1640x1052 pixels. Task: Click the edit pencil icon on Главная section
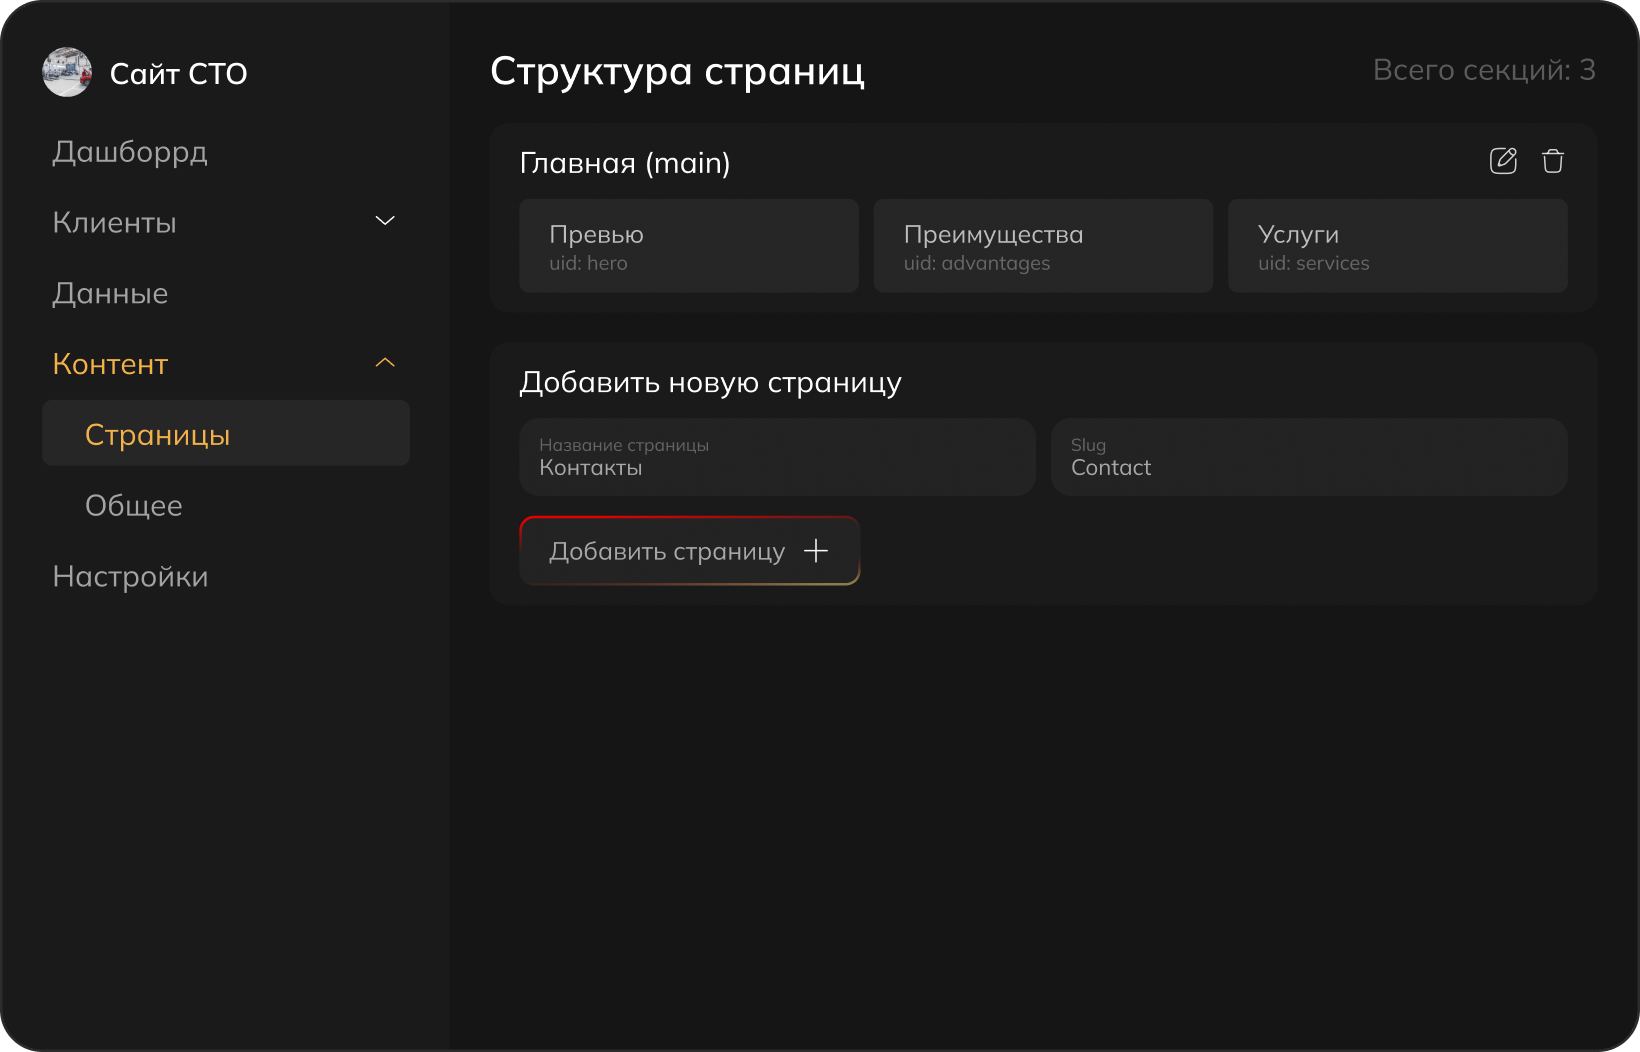point(1503,160)
